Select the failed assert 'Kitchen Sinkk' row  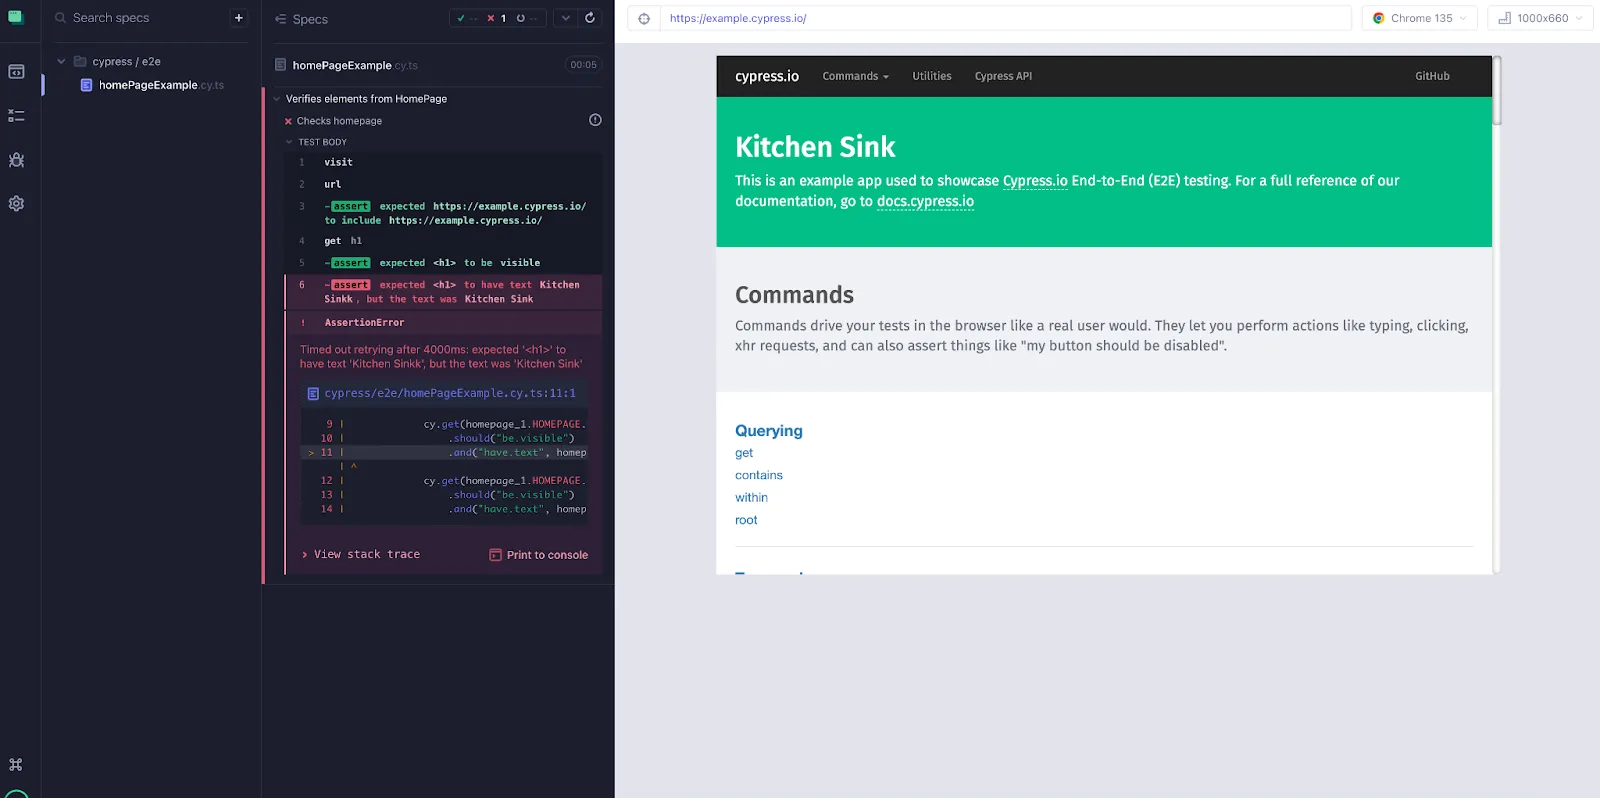(x=444, y=292)
